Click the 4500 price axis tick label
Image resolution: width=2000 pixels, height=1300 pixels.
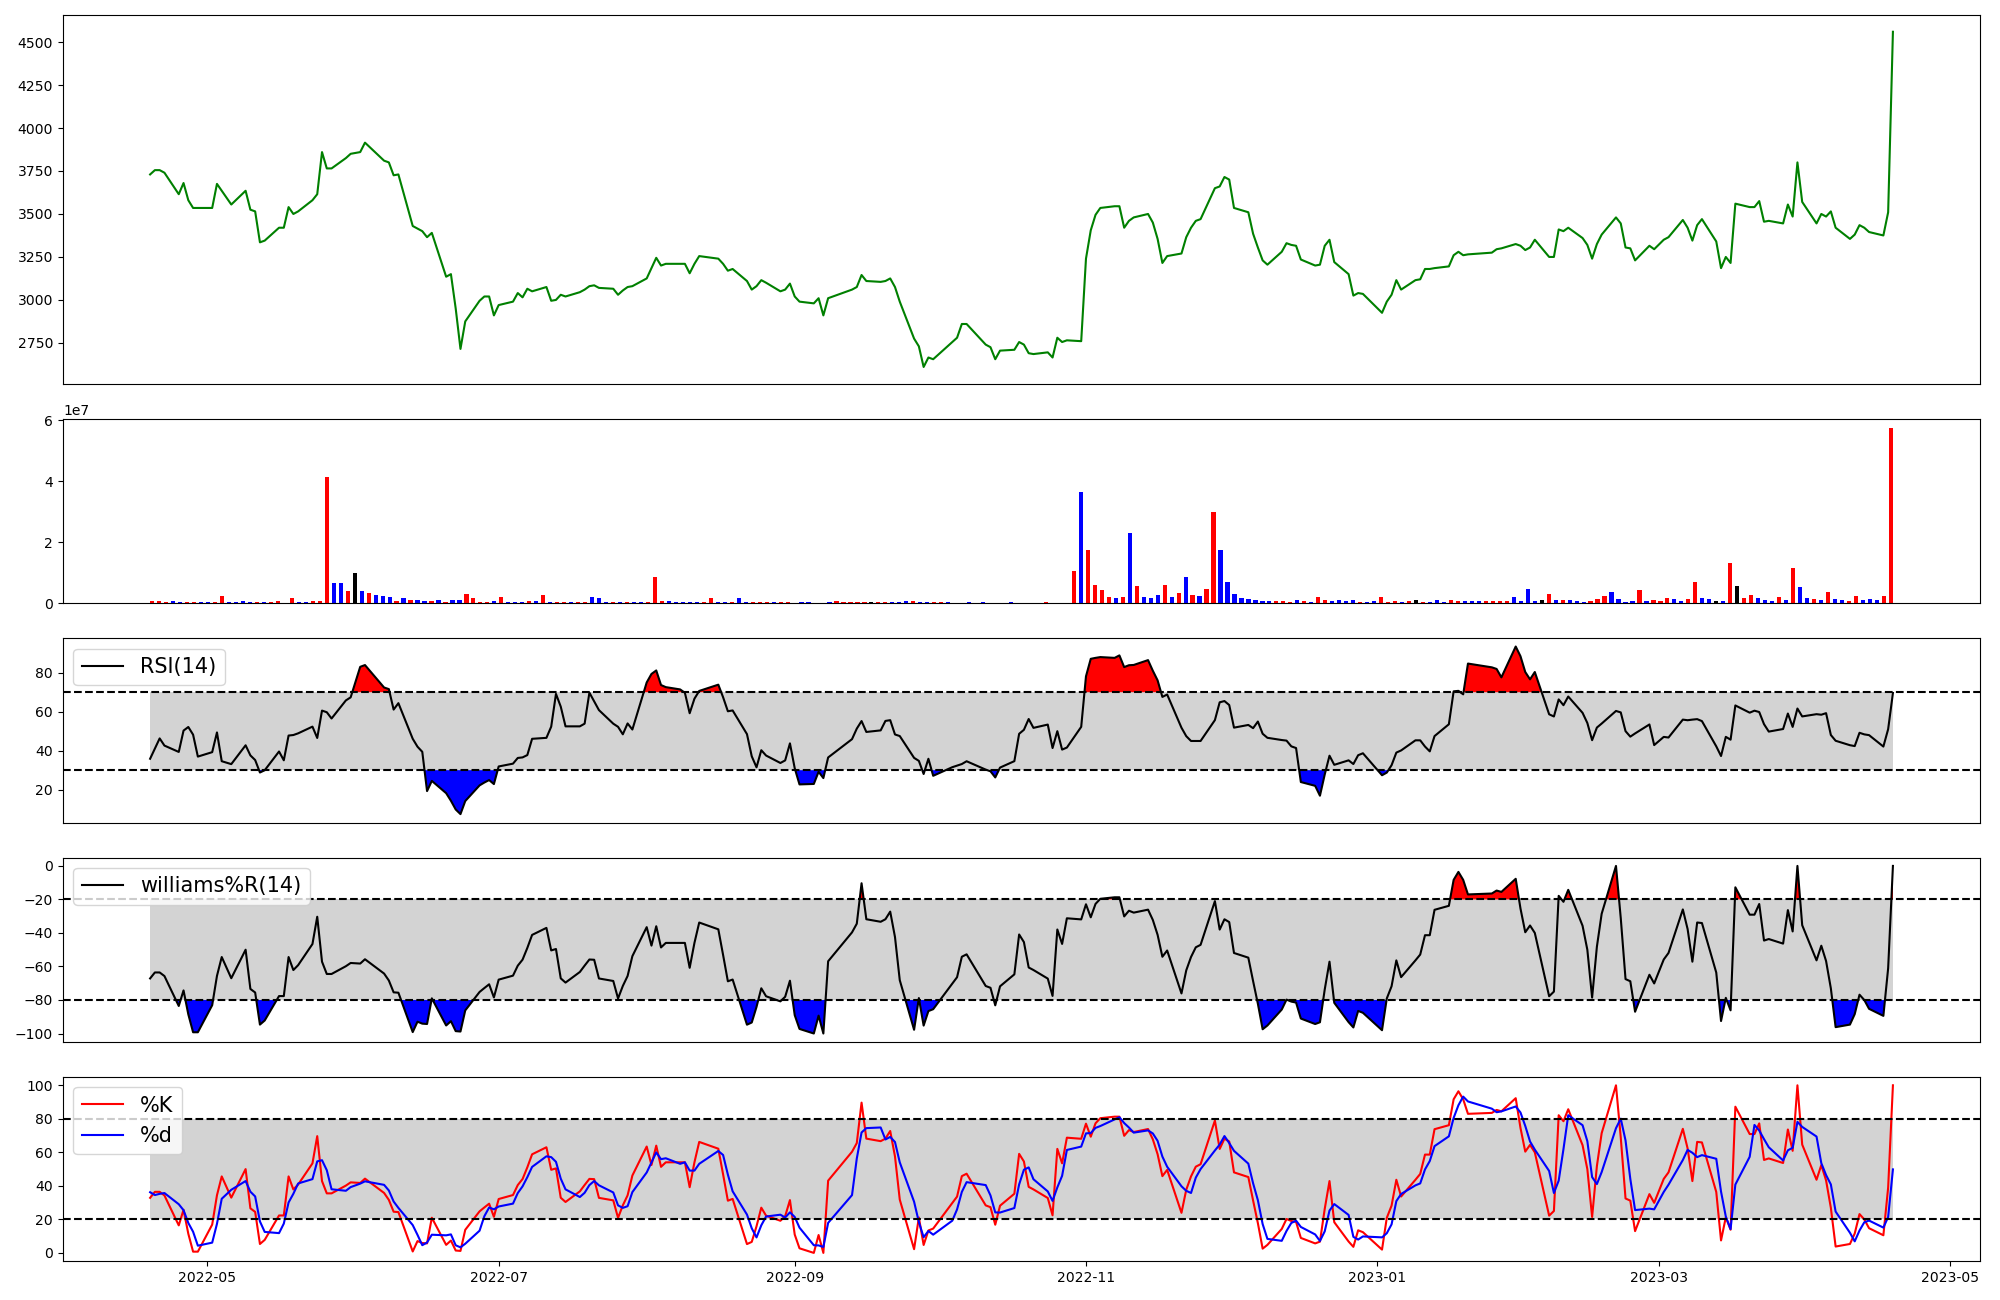[x=35, y=43]
